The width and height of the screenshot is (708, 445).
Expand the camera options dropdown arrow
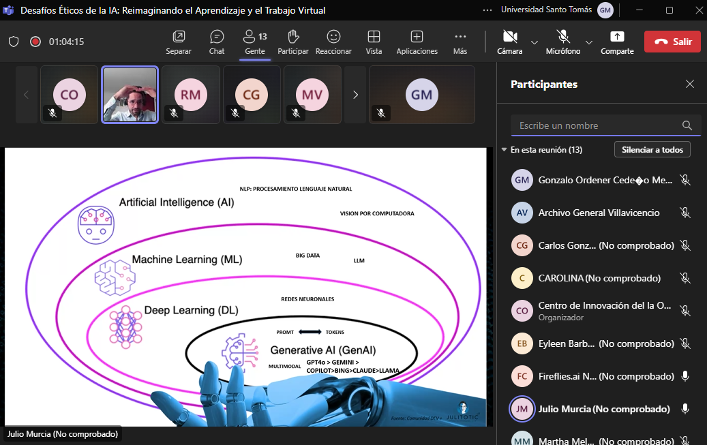tap(534, 42)
